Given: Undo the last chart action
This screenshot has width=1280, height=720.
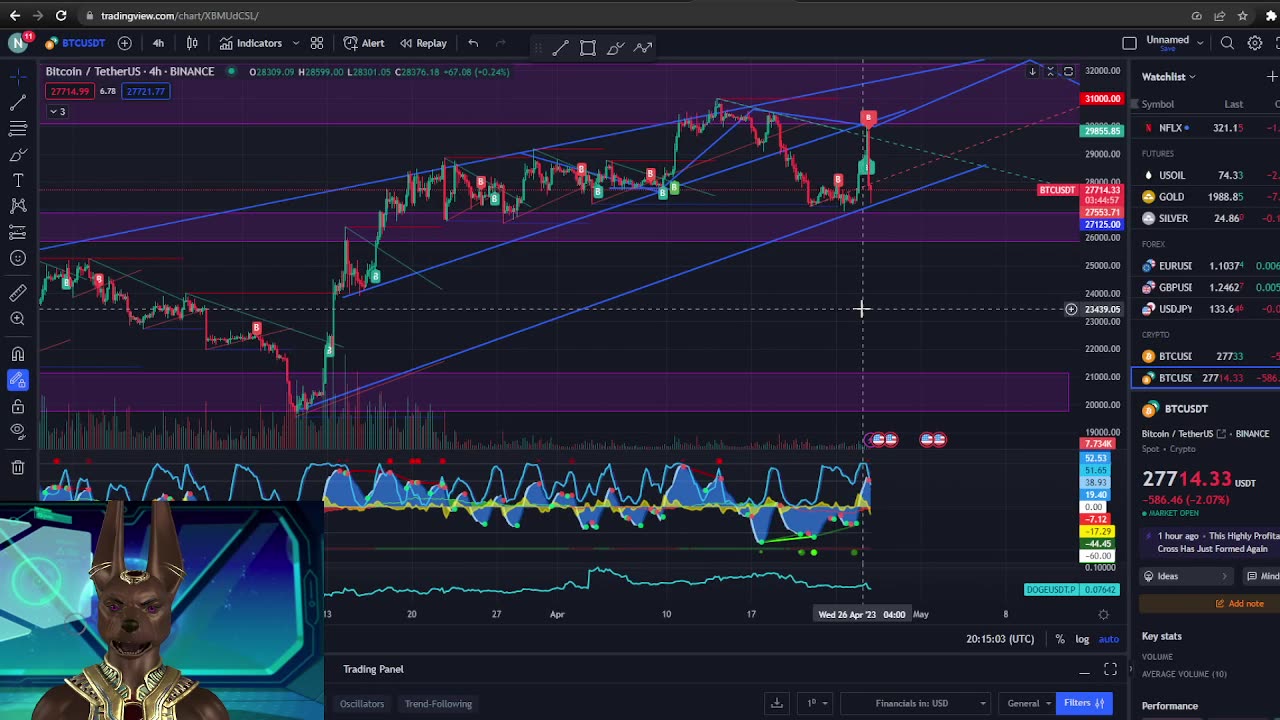Looking at the screenshot, I should pyautogui.click(x=473, y=43).
